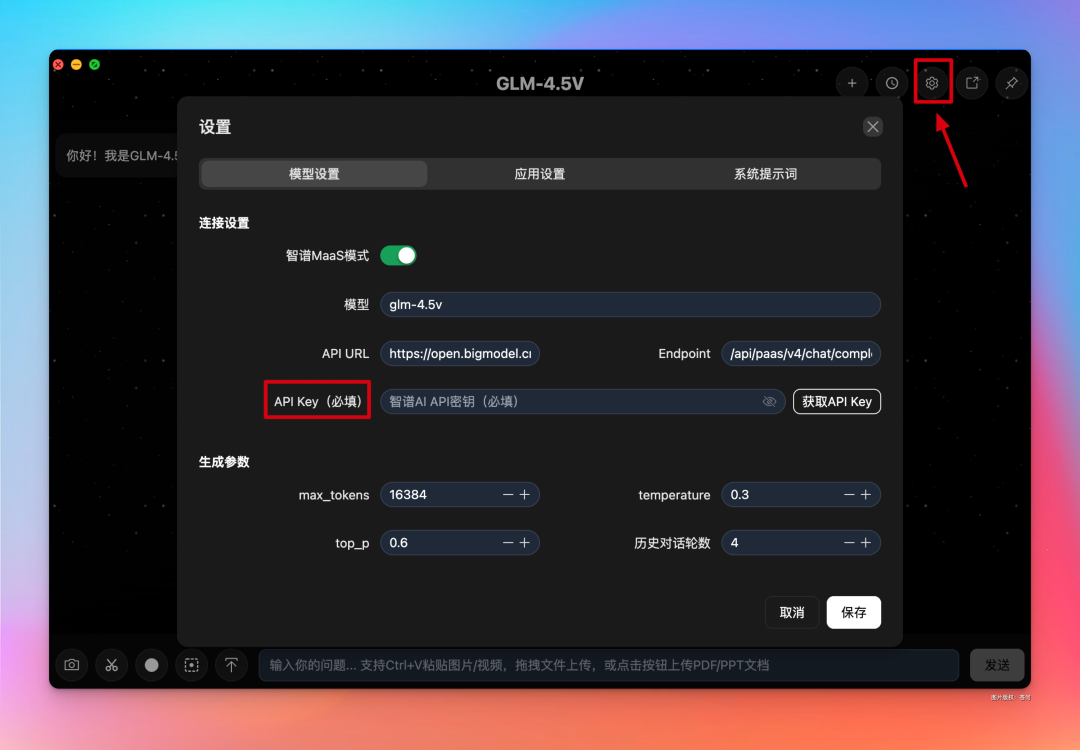Select the region capture icon

coord(191,665)
